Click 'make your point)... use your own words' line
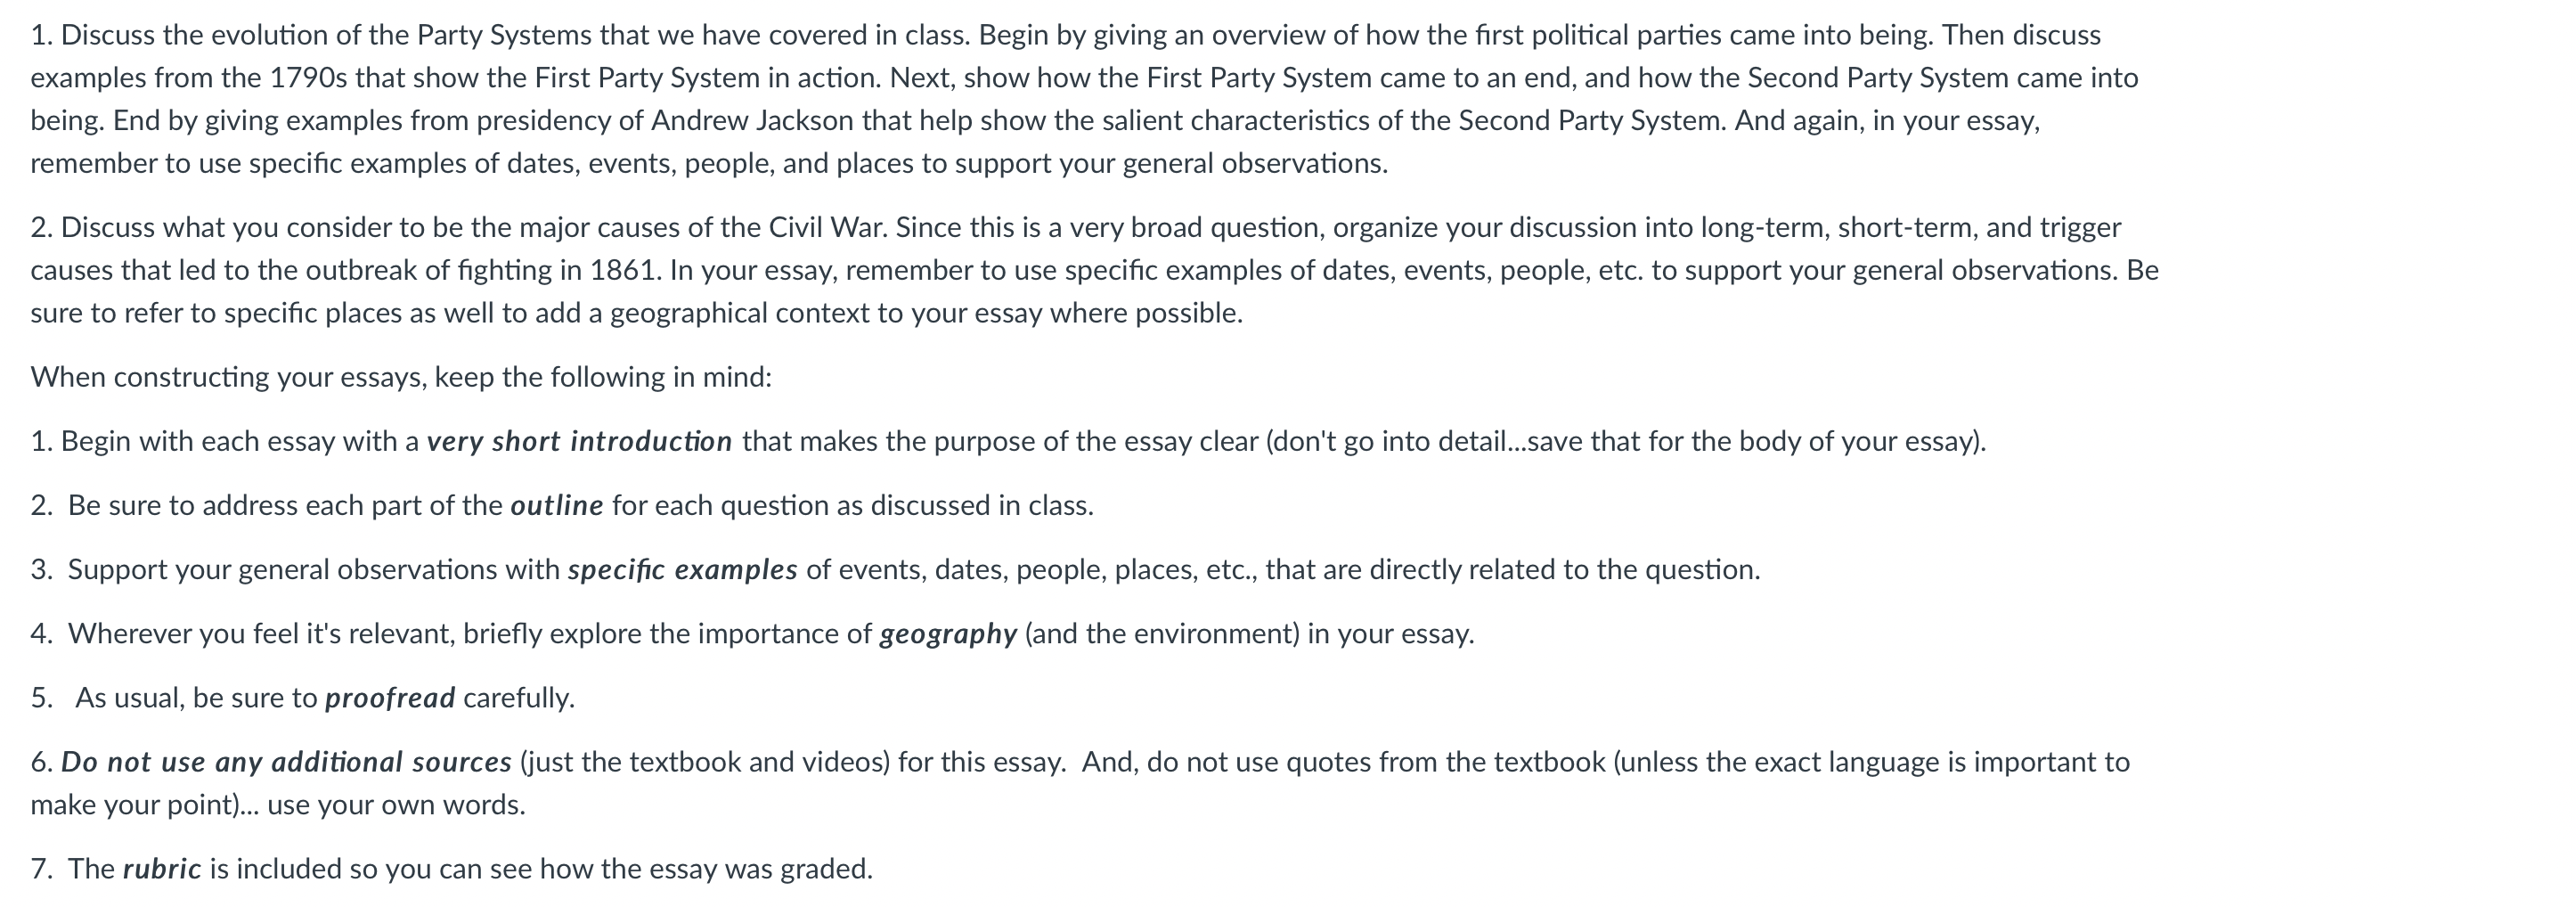Viewport: 2576px width, 907px height. click(278, 805)
